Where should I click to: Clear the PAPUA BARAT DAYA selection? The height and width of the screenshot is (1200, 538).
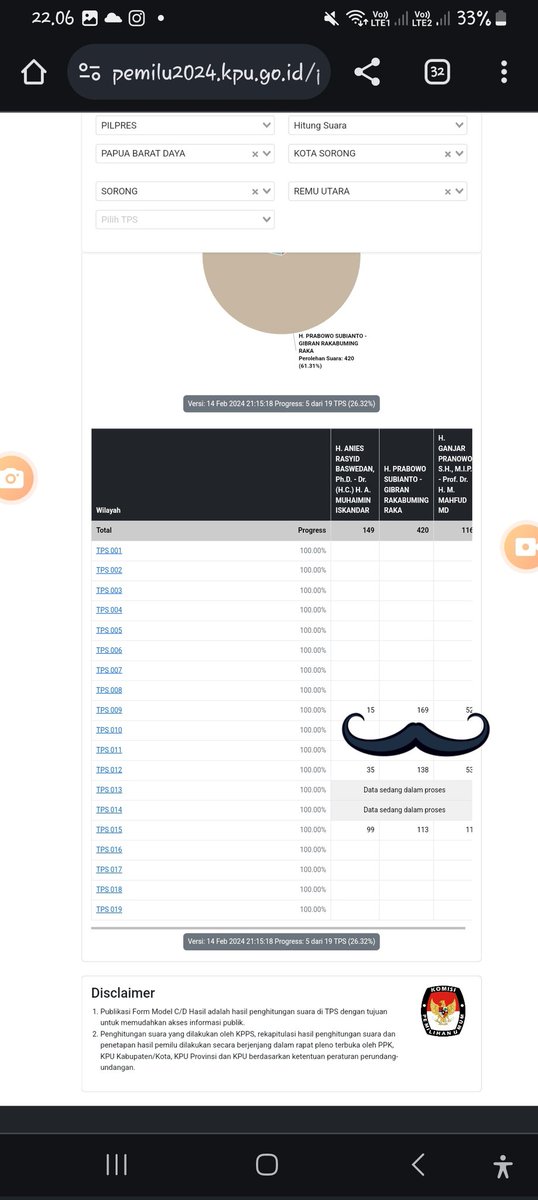255,154
